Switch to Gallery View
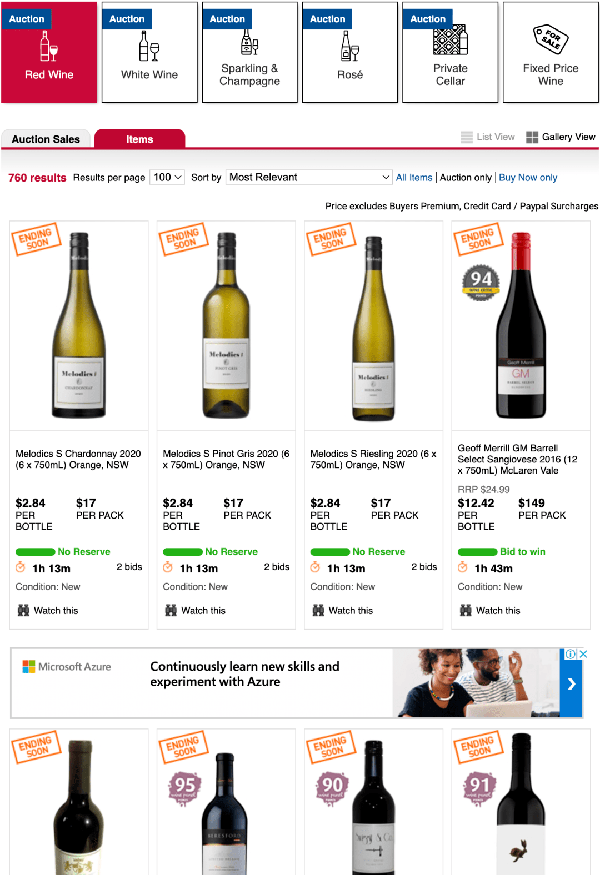 [561, 137]
